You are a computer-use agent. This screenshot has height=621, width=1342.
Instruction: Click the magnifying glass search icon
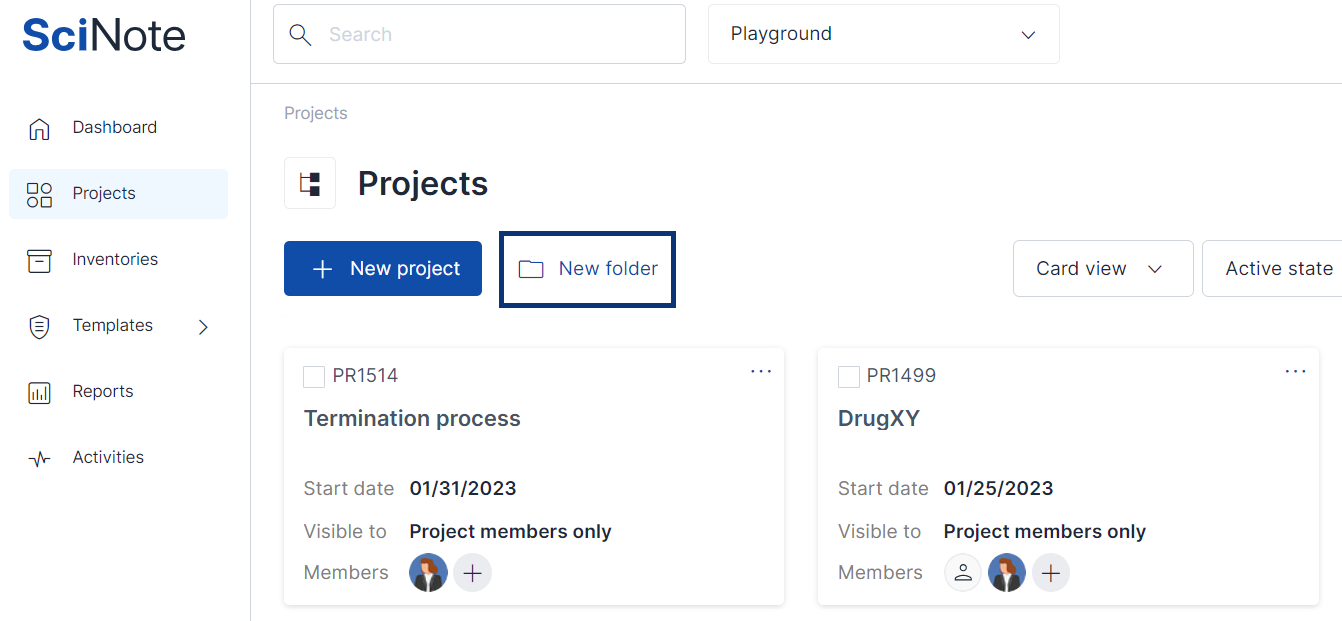pos(300,35)
